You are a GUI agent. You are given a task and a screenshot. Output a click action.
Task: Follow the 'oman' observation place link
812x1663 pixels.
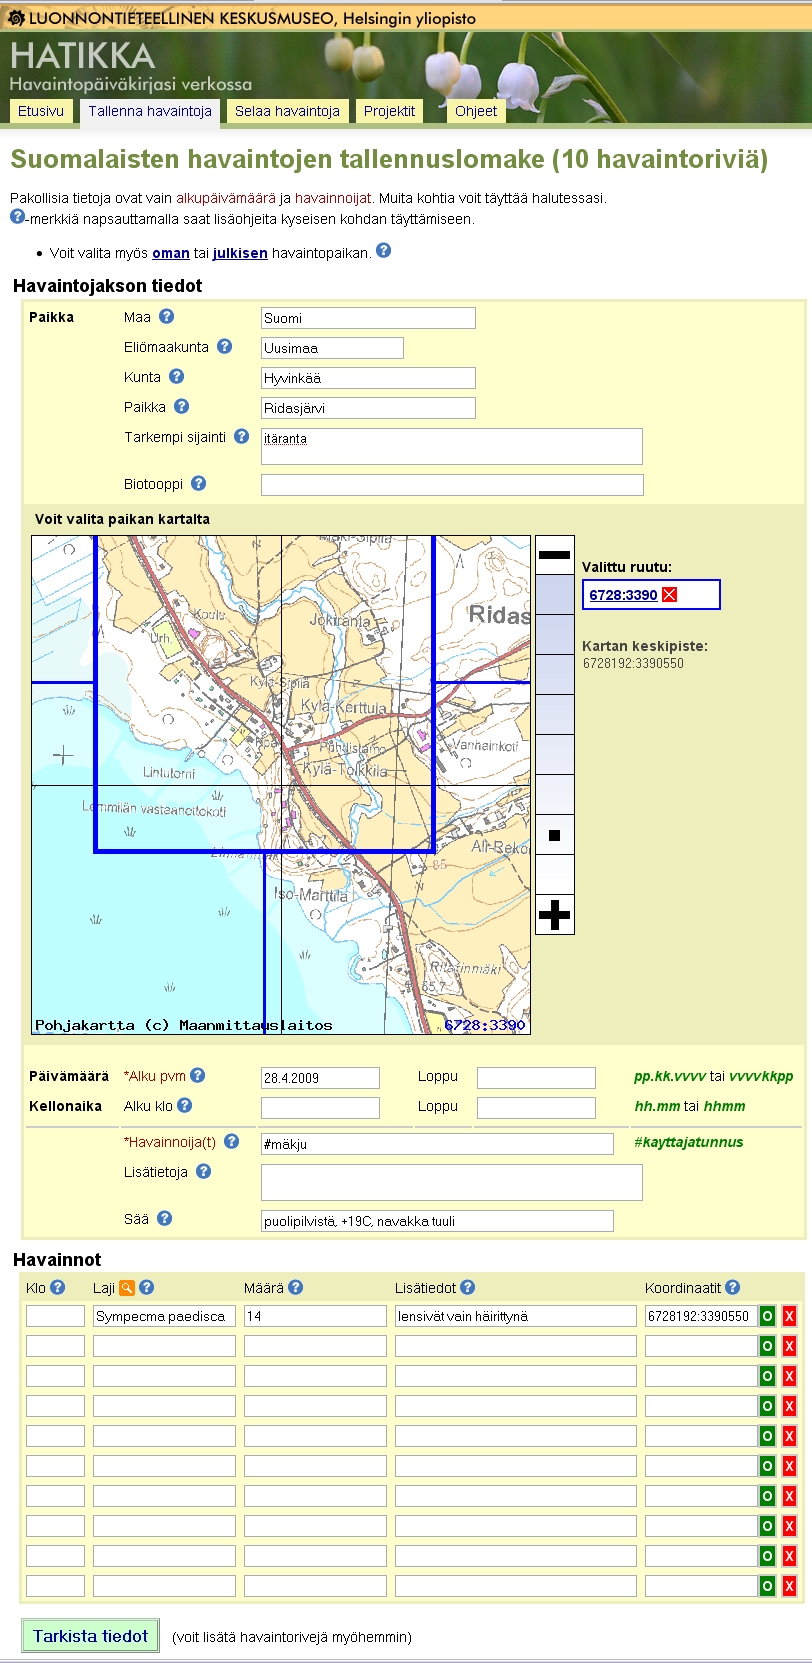coord(170,253)
